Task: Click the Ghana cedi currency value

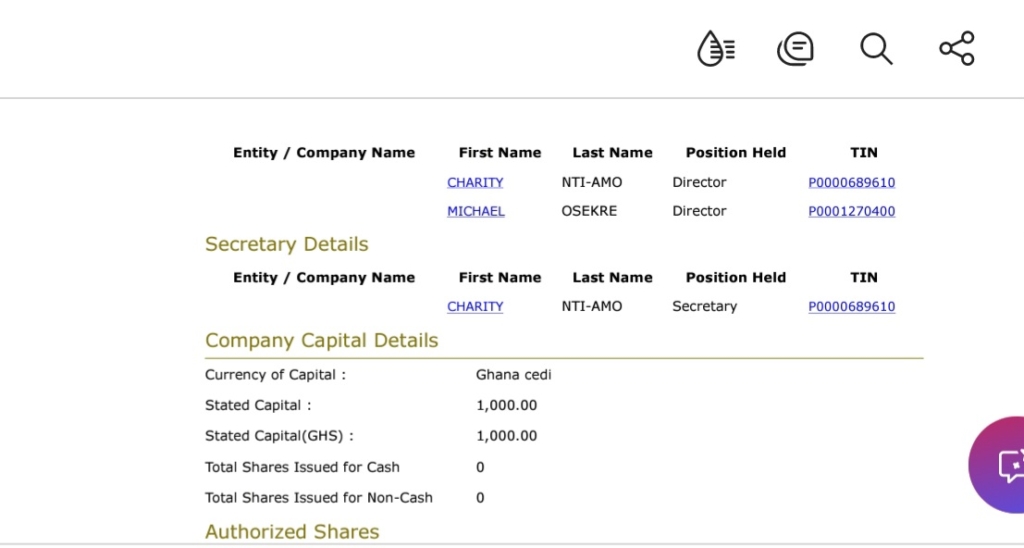Action: [513, 375]
